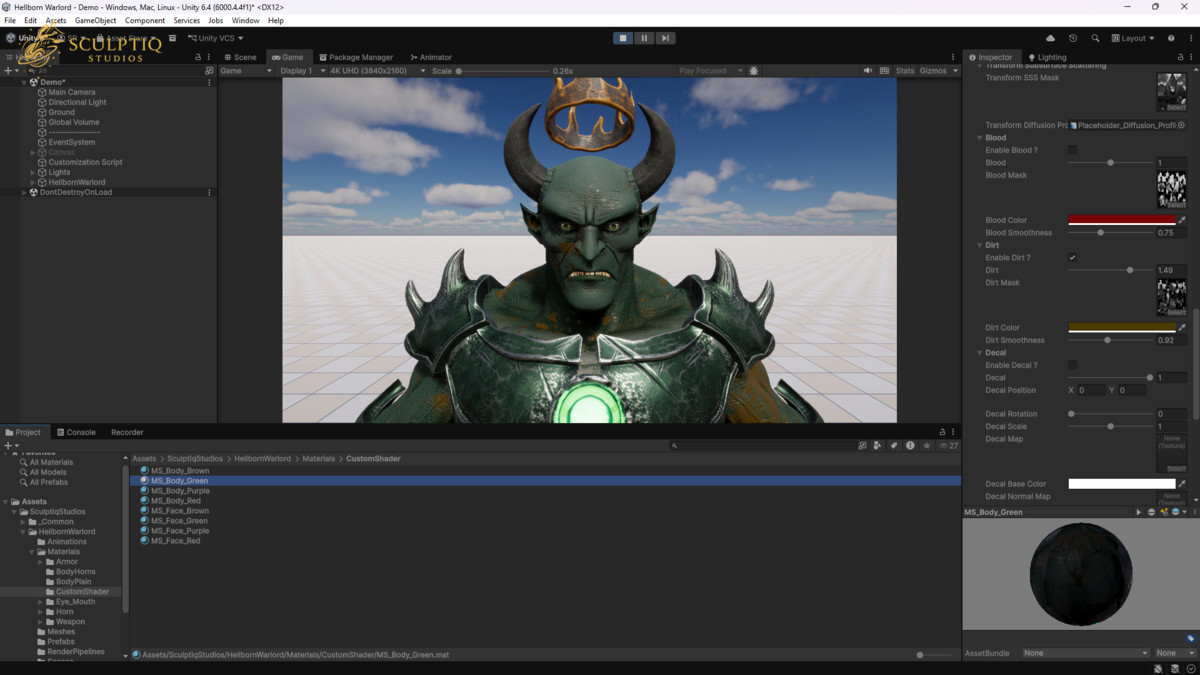The width and height of the screenshot is (1200, 675).
Task: Open the debug mode bug icon in status bar
Action: 1158,668
